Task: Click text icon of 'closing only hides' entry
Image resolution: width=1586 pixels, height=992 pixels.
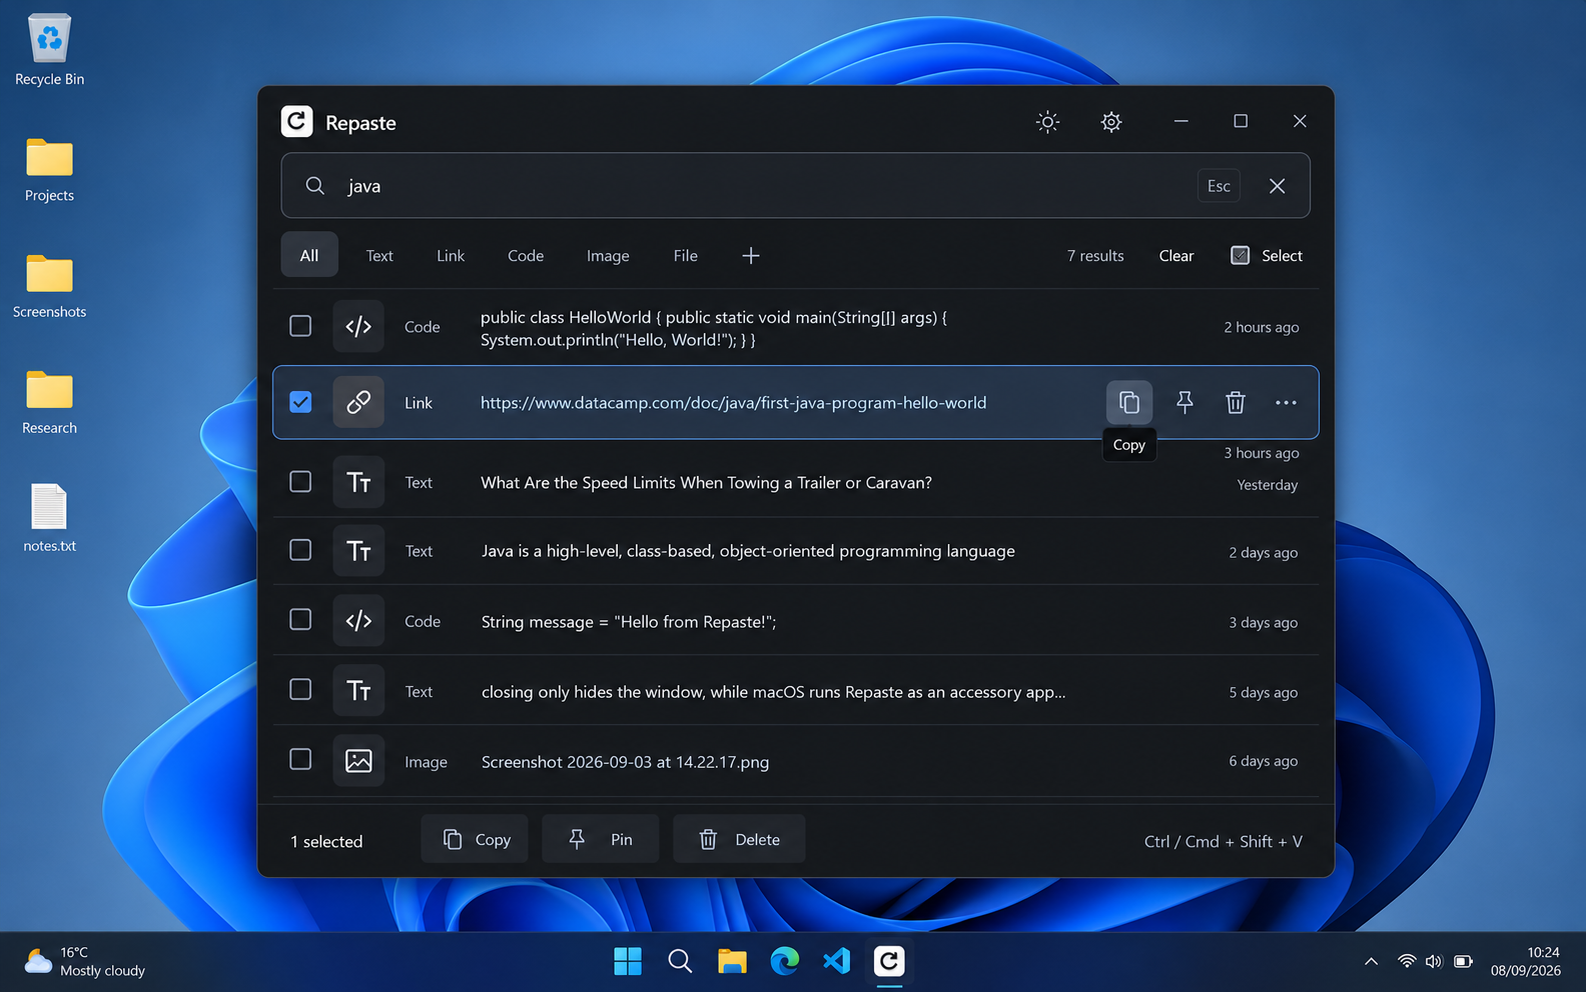Action: pos(358,690)
